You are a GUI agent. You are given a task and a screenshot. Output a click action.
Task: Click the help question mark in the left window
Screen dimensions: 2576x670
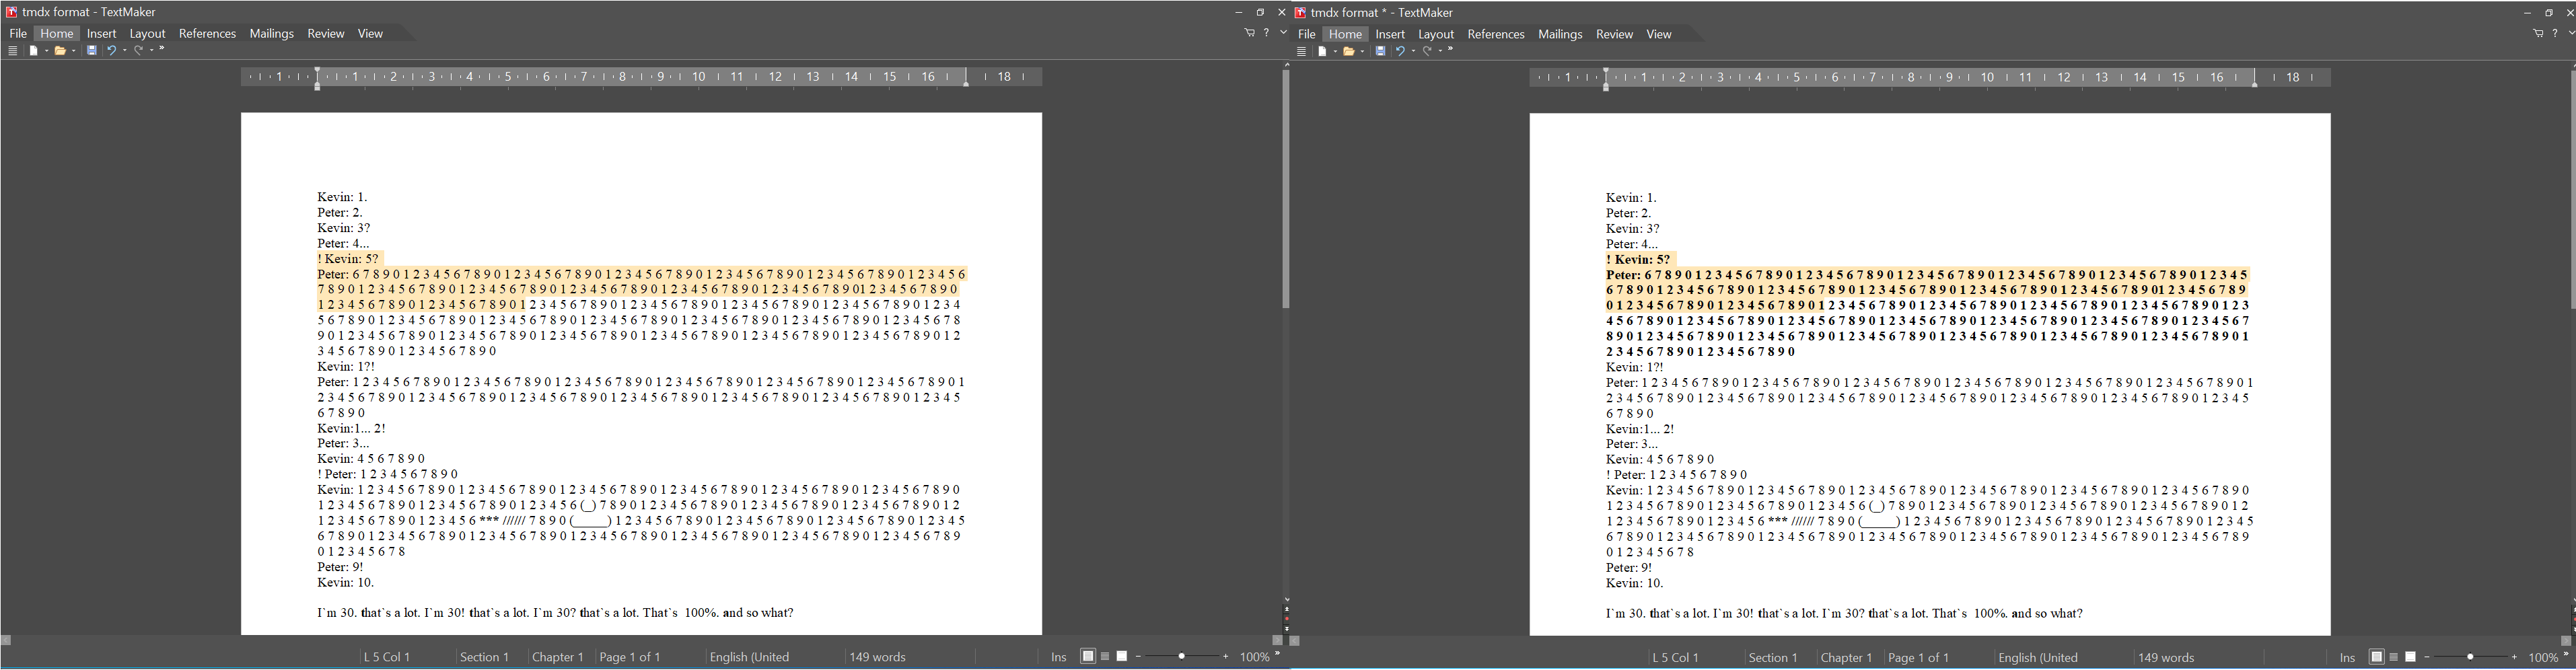(x=1266, y=33)
